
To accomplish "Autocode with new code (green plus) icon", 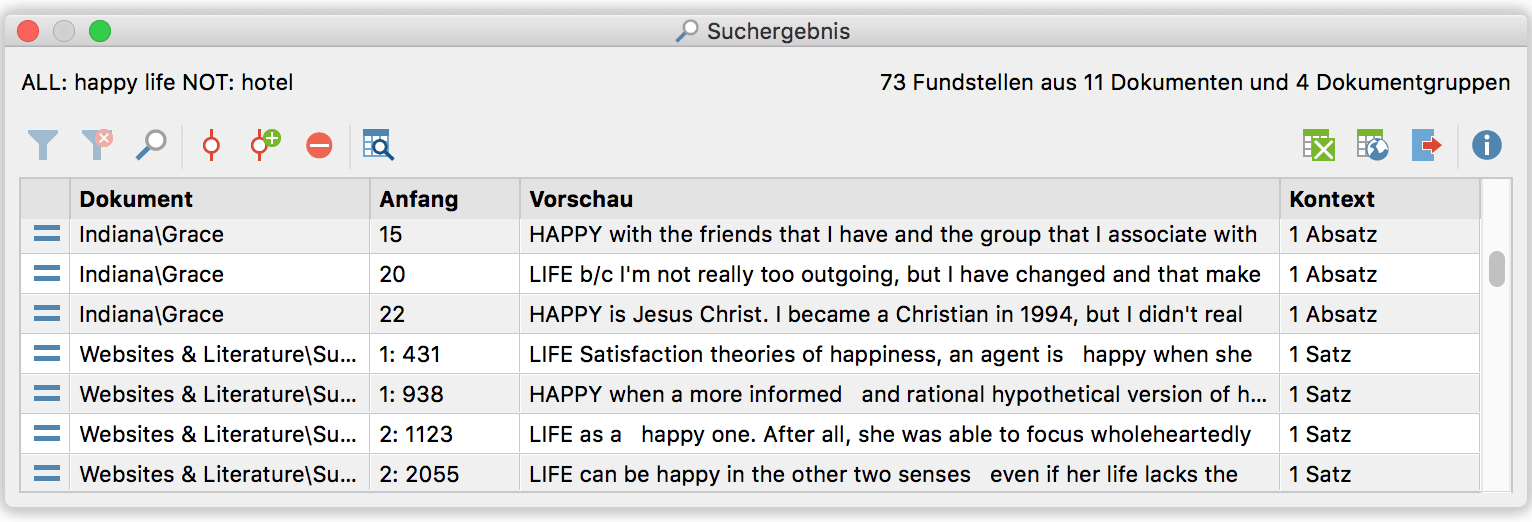I will (x=265, y=146).
